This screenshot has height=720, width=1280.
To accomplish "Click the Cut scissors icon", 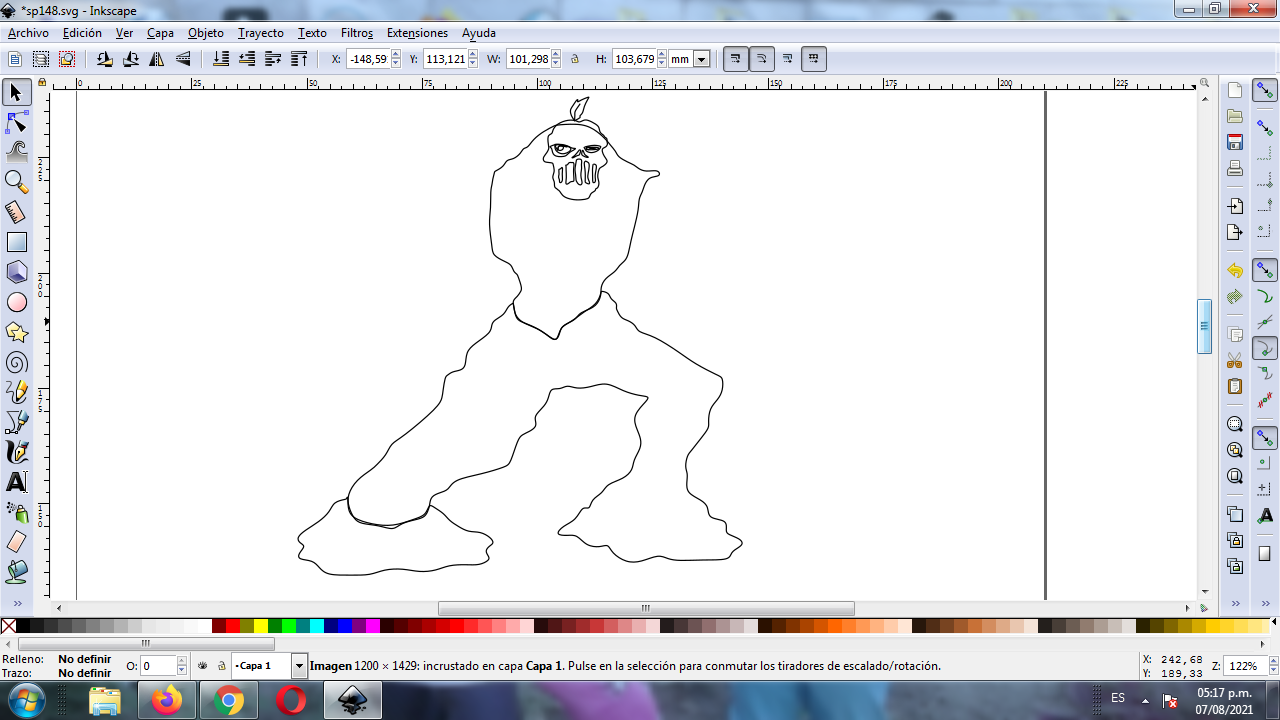I will click(1235, 360).
